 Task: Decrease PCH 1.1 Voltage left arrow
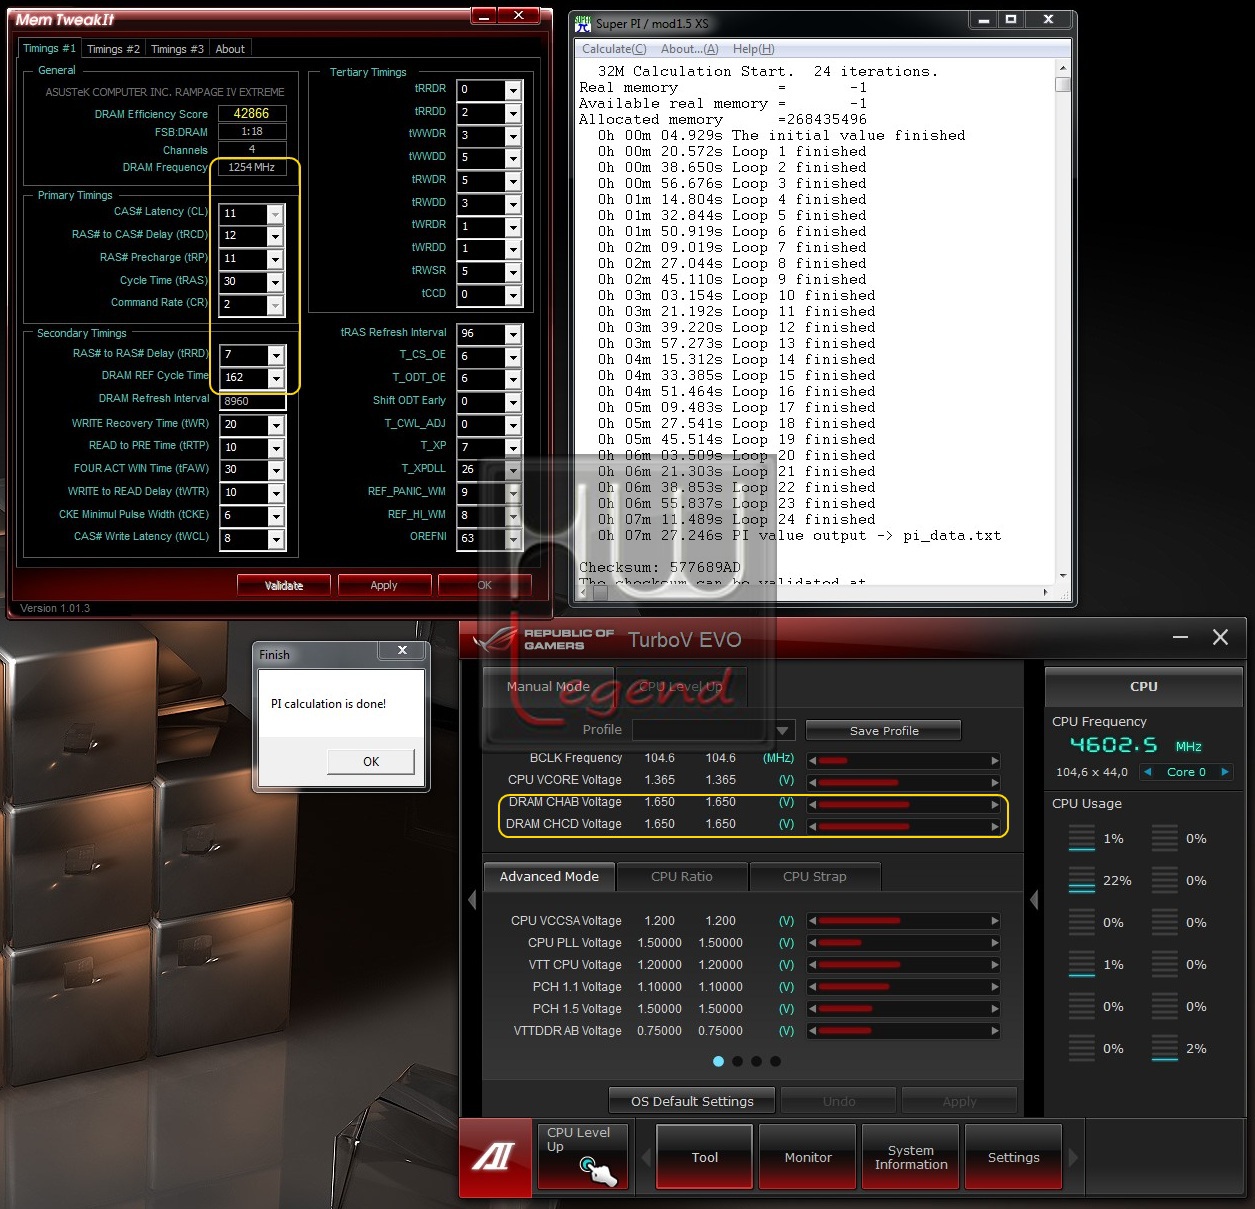pos(812,987)
